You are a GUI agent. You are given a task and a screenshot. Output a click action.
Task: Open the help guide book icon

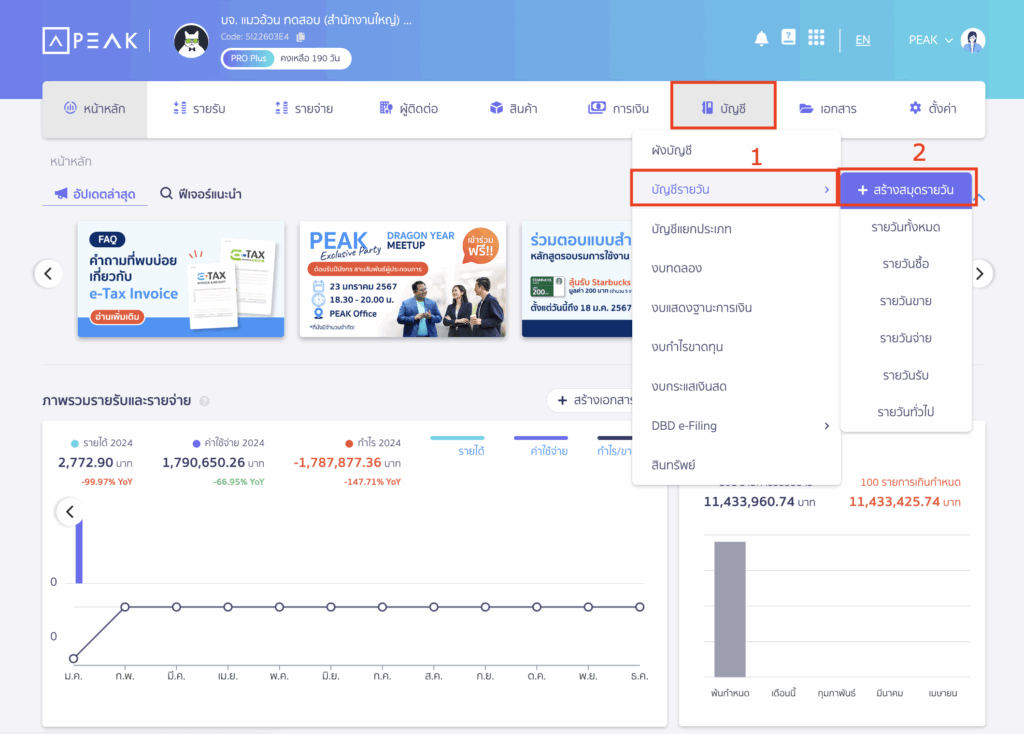[x=788, y=38]
